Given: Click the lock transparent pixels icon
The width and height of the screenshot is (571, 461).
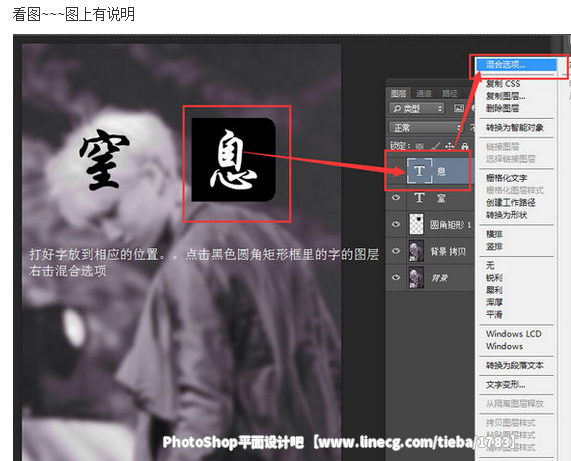Looking at the screenshot, I should [x=420, y=146].
